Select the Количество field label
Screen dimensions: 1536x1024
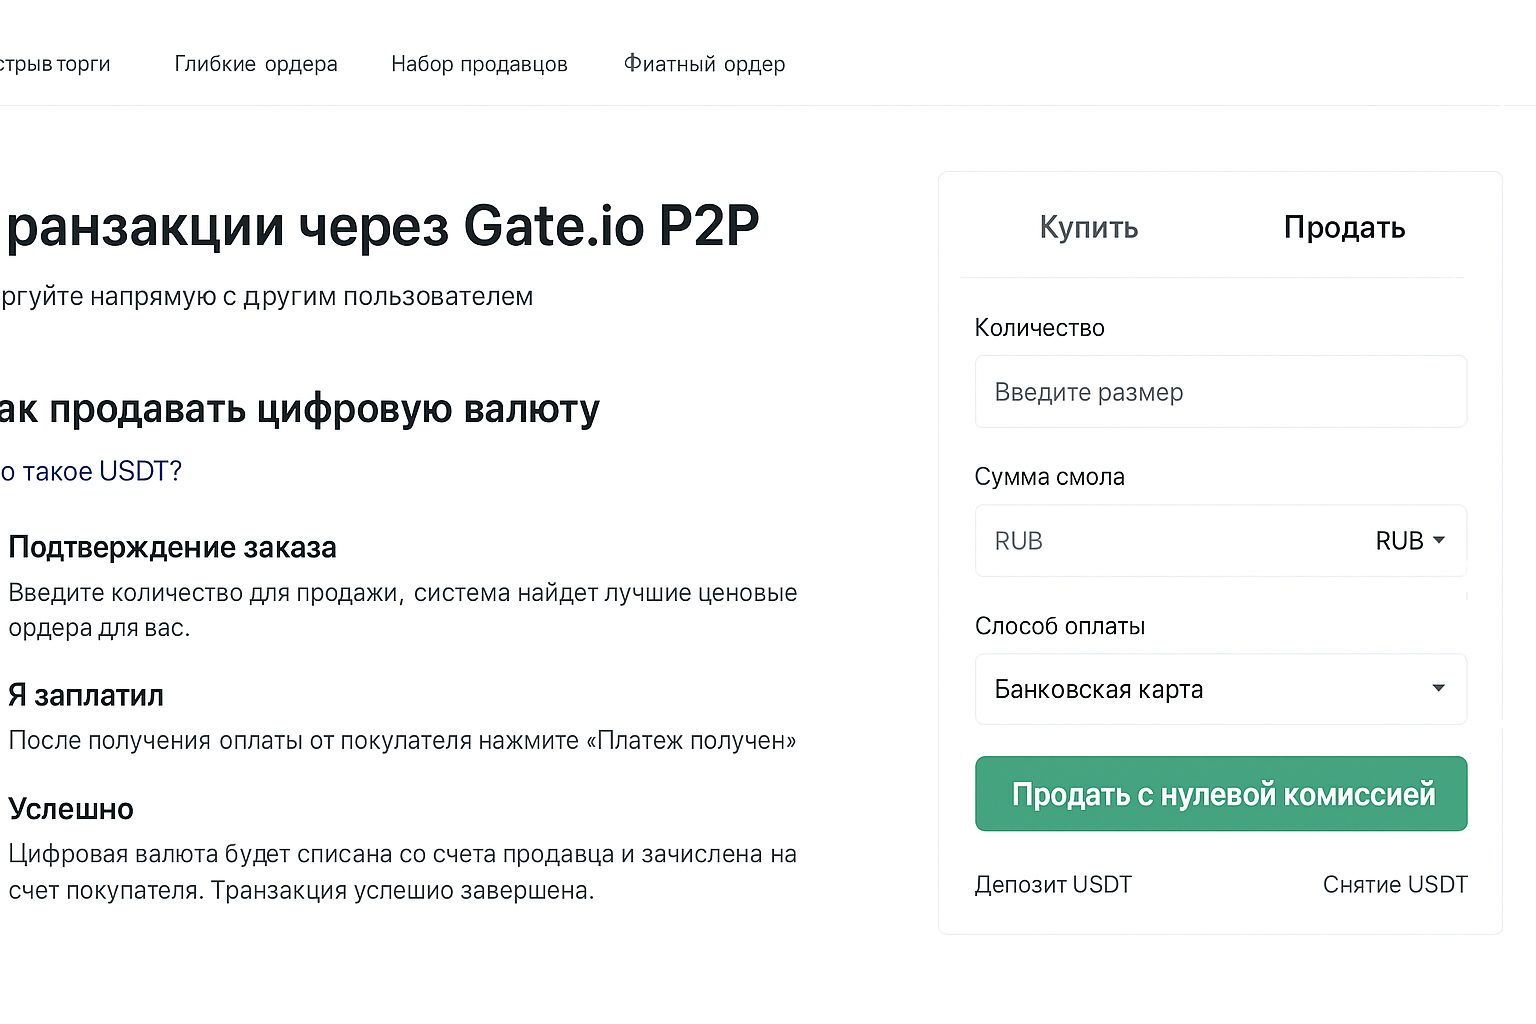click(1039, 327)
